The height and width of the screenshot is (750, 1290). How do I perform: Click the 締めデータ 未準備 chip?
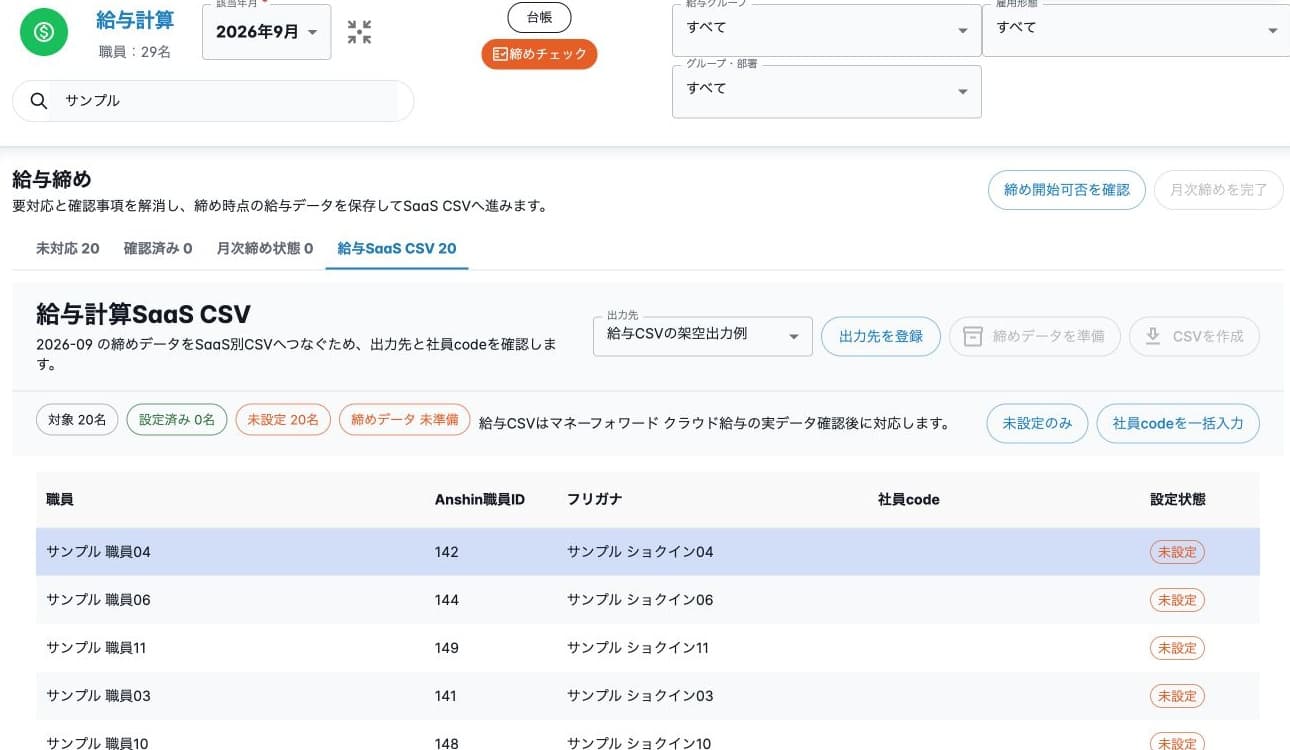(x=405, y=420)
